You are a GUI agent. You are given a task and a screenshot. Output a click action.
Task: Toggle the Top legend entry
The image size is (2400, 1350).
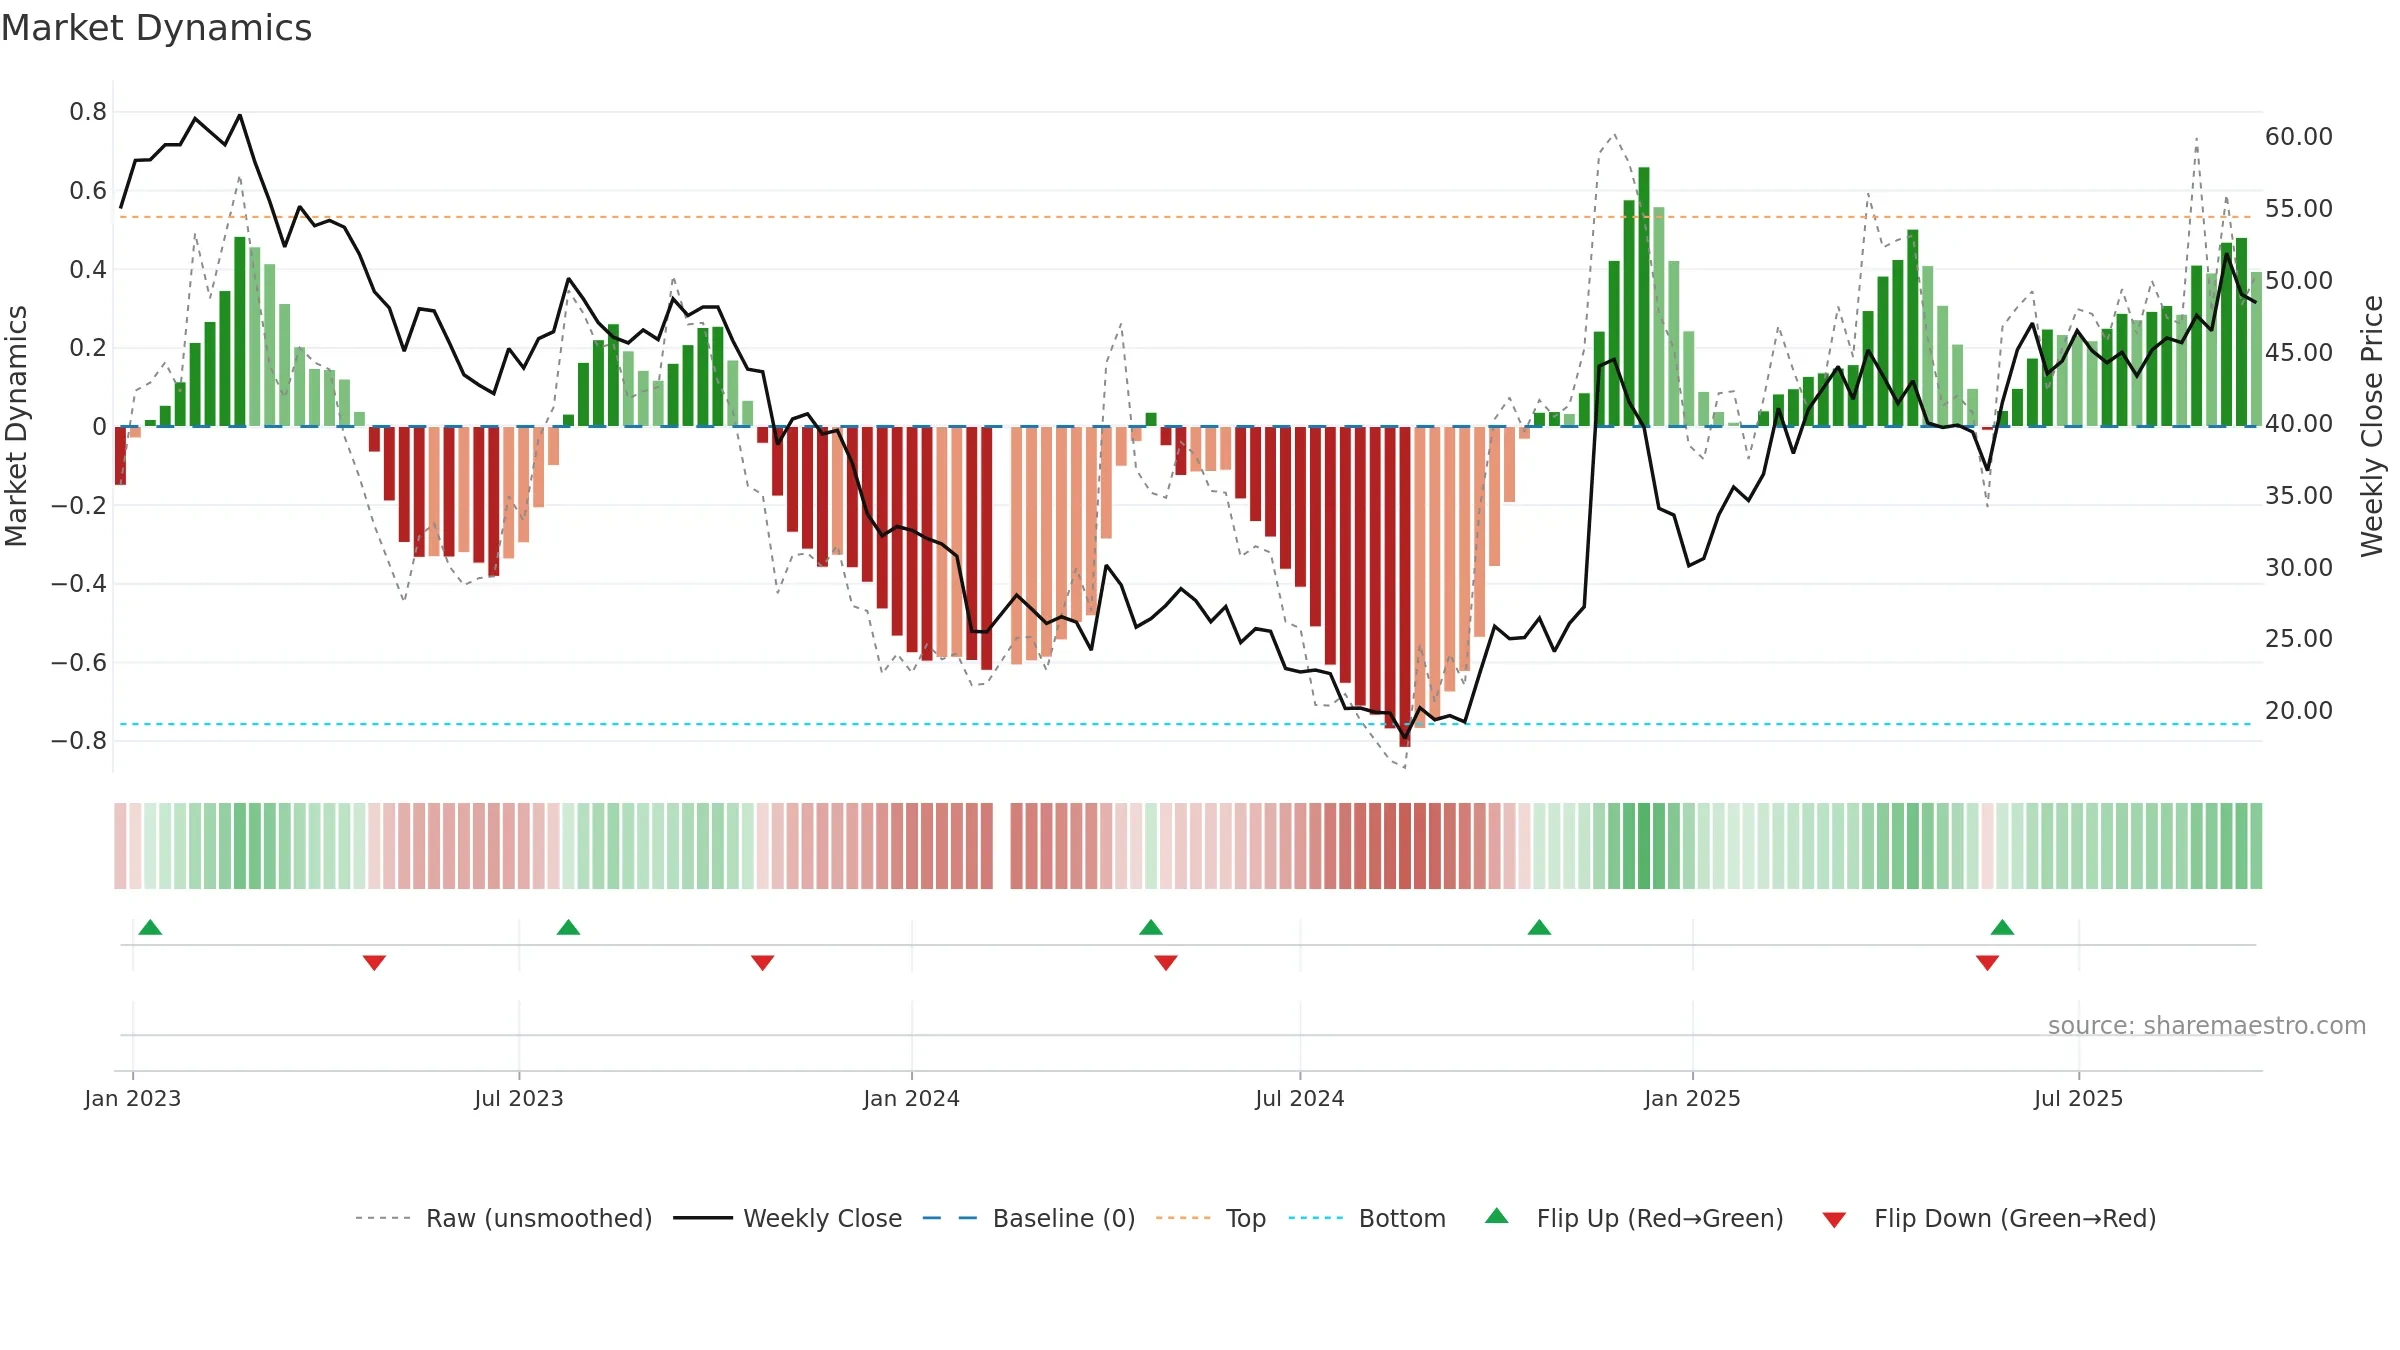(x=1211, y=1218)
